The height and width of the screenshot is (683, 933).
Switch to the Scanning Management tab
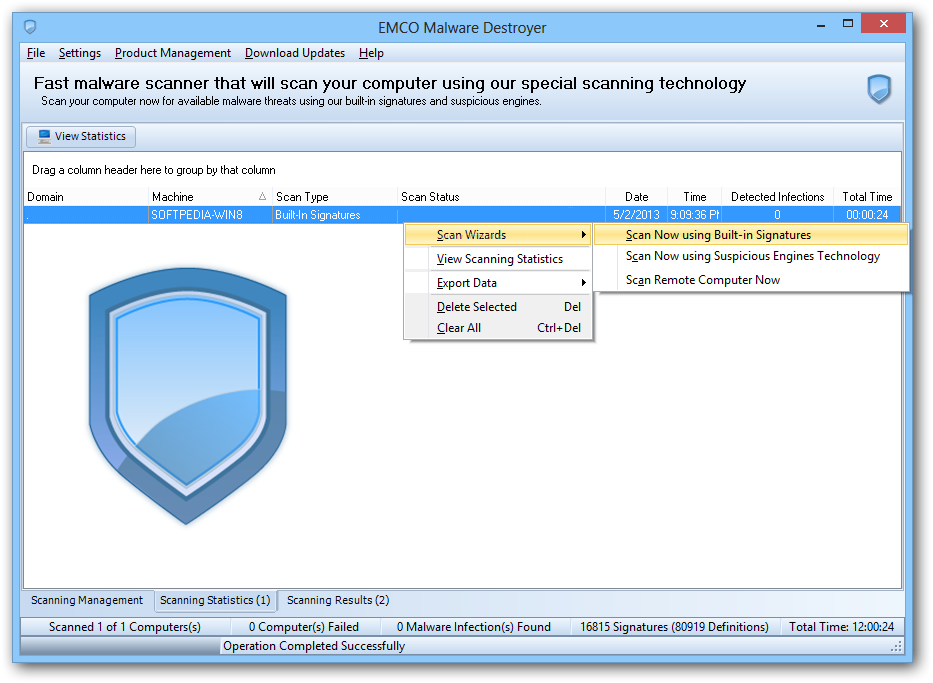(87, 600)
